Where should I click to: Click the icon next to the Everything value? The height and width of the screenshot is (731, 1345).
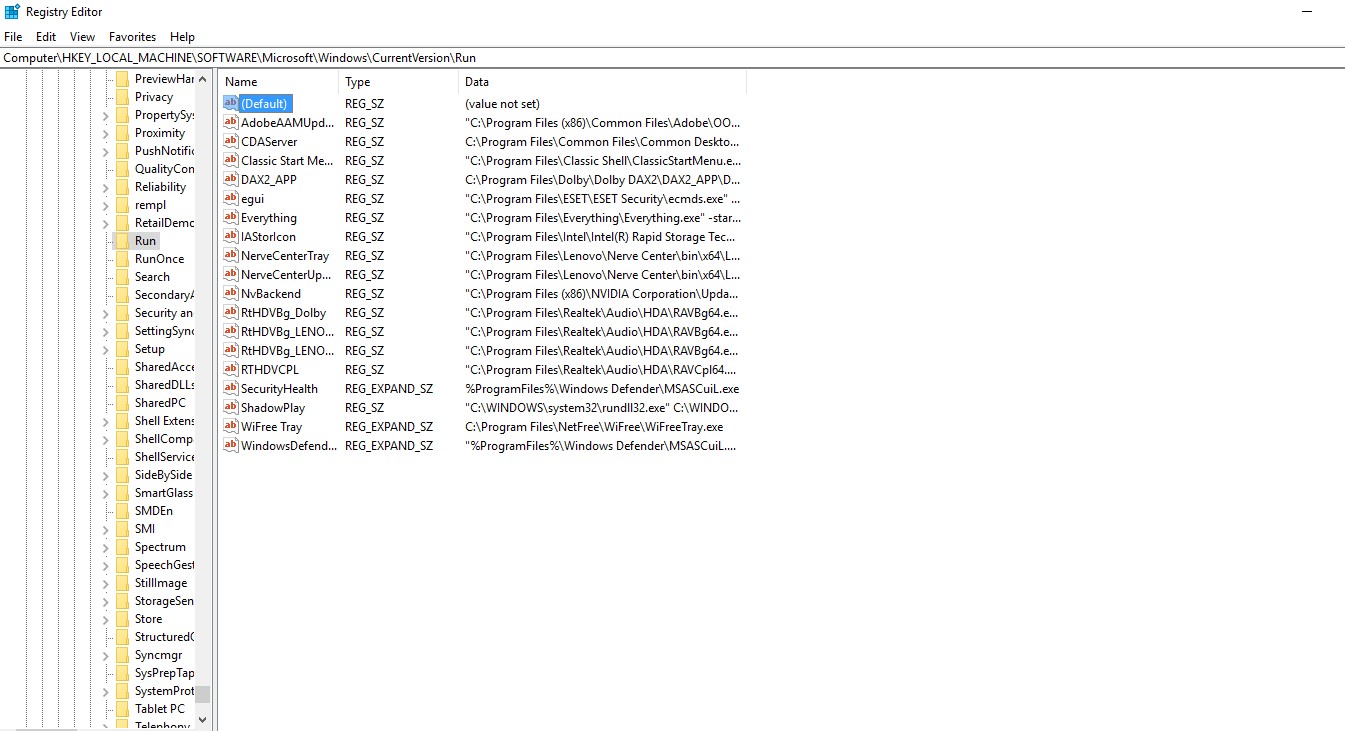coord(231,217)
